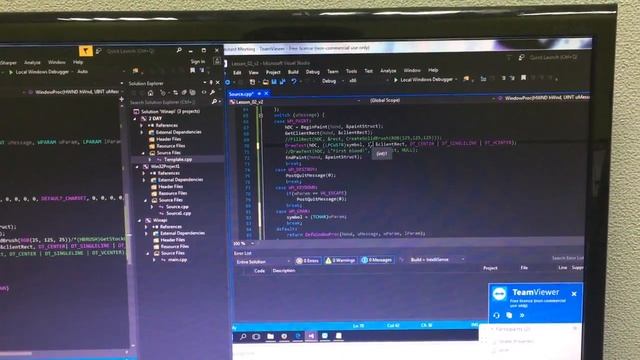This screenshot has height=360, width=640.
Task: Open the Help menu in the left Visual Studio
Action: [78, 62]
